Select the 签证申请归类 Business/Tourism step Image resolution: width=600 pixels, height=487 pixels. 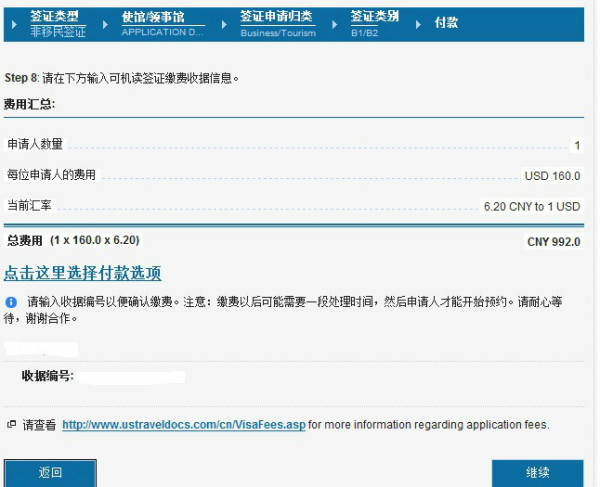tap(277, 24)
